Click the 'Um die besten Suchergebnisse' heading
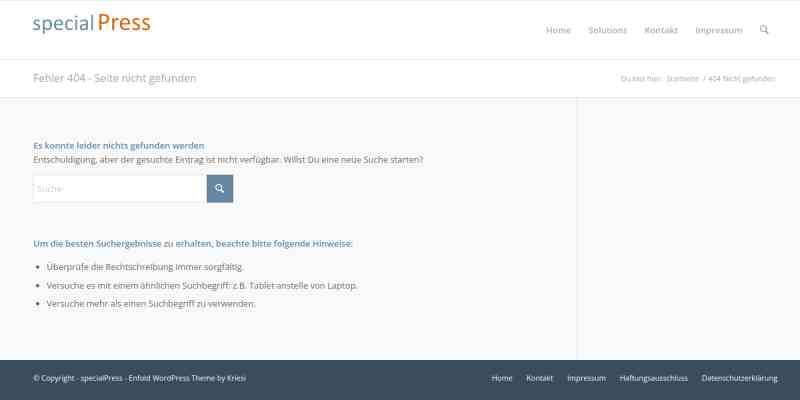Viewport: 800px width, 400px height. pos(192,243)
